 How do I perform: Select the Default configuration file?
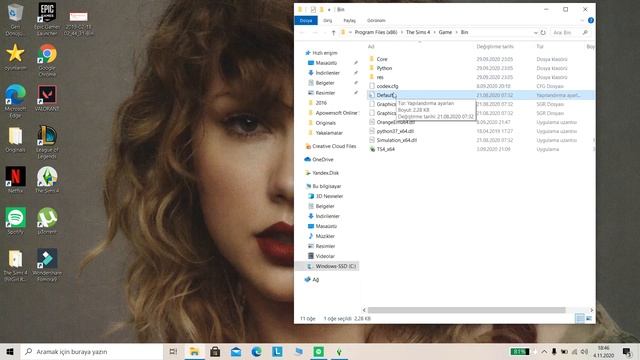pos(480,95)
